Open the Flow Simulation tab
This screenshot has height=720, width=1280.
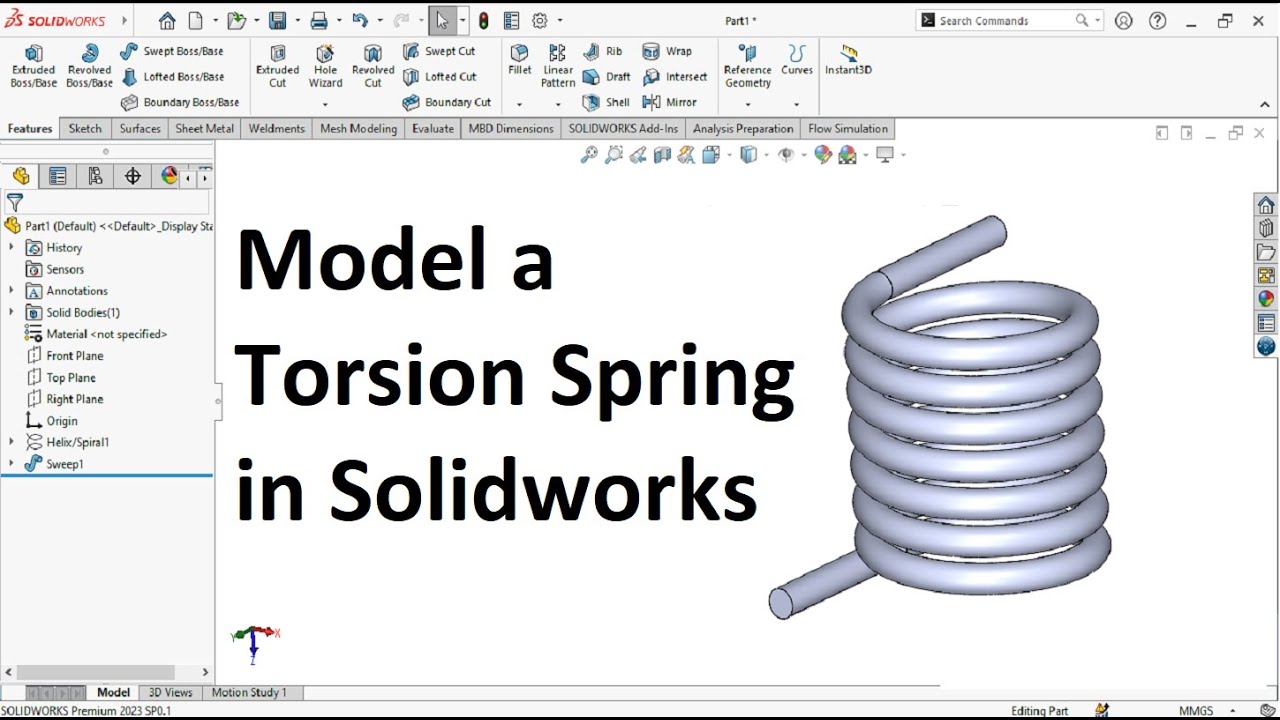pos(848,128)
